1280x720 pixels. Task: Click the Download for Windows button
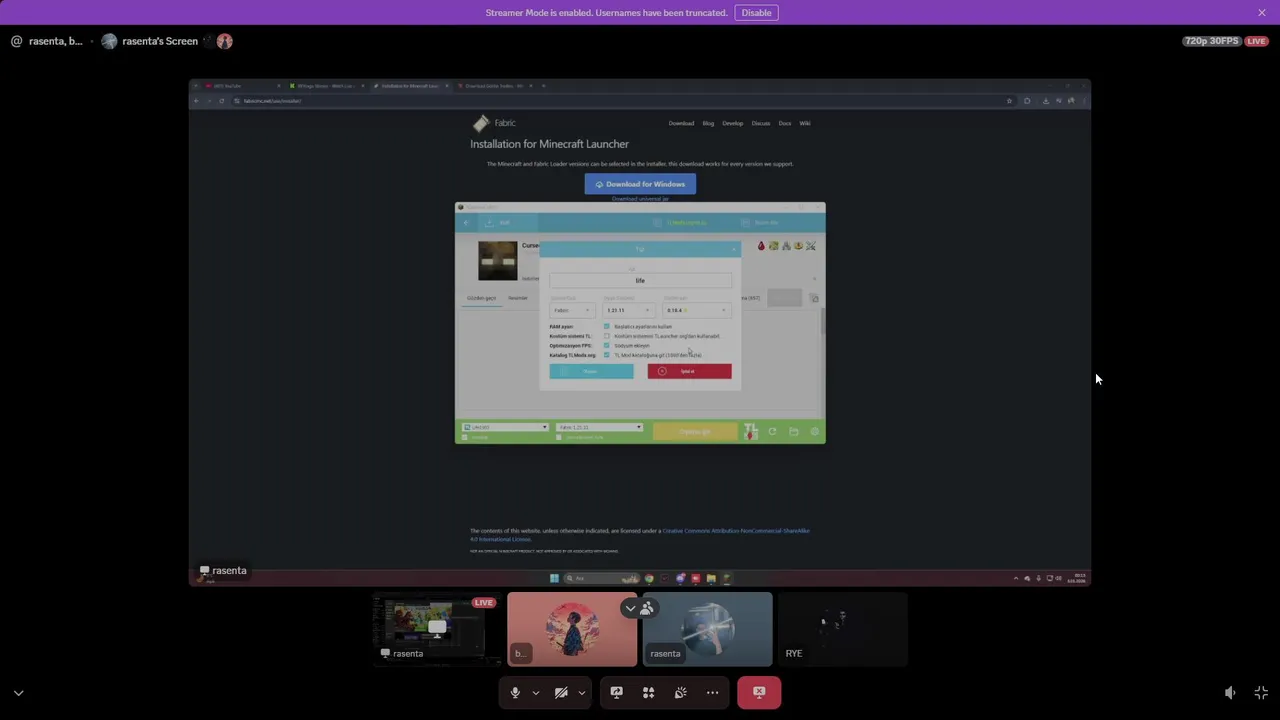point(640,184)
